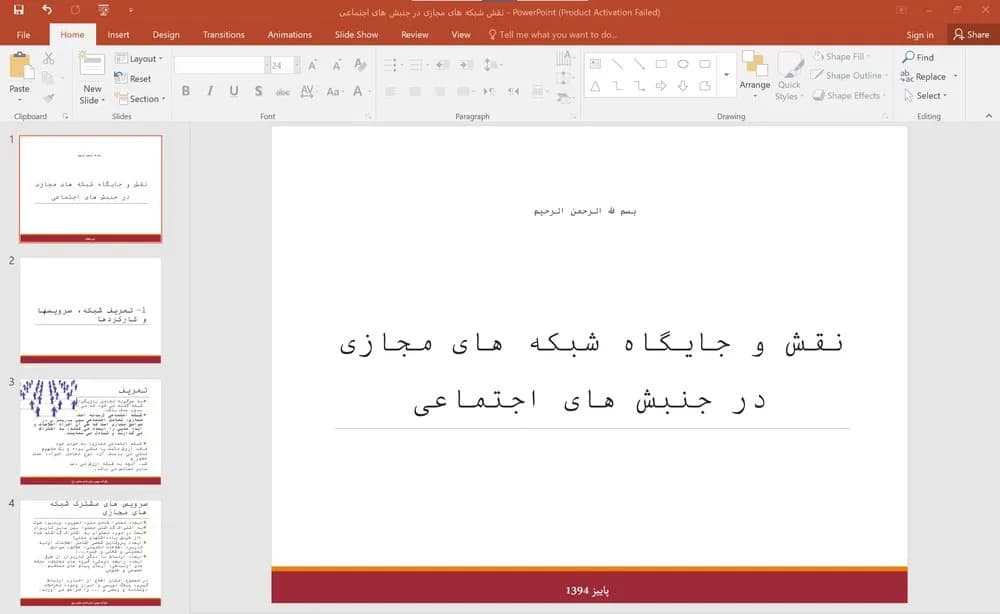
Task: Increase the list indent level
Action: coord(466,65)
